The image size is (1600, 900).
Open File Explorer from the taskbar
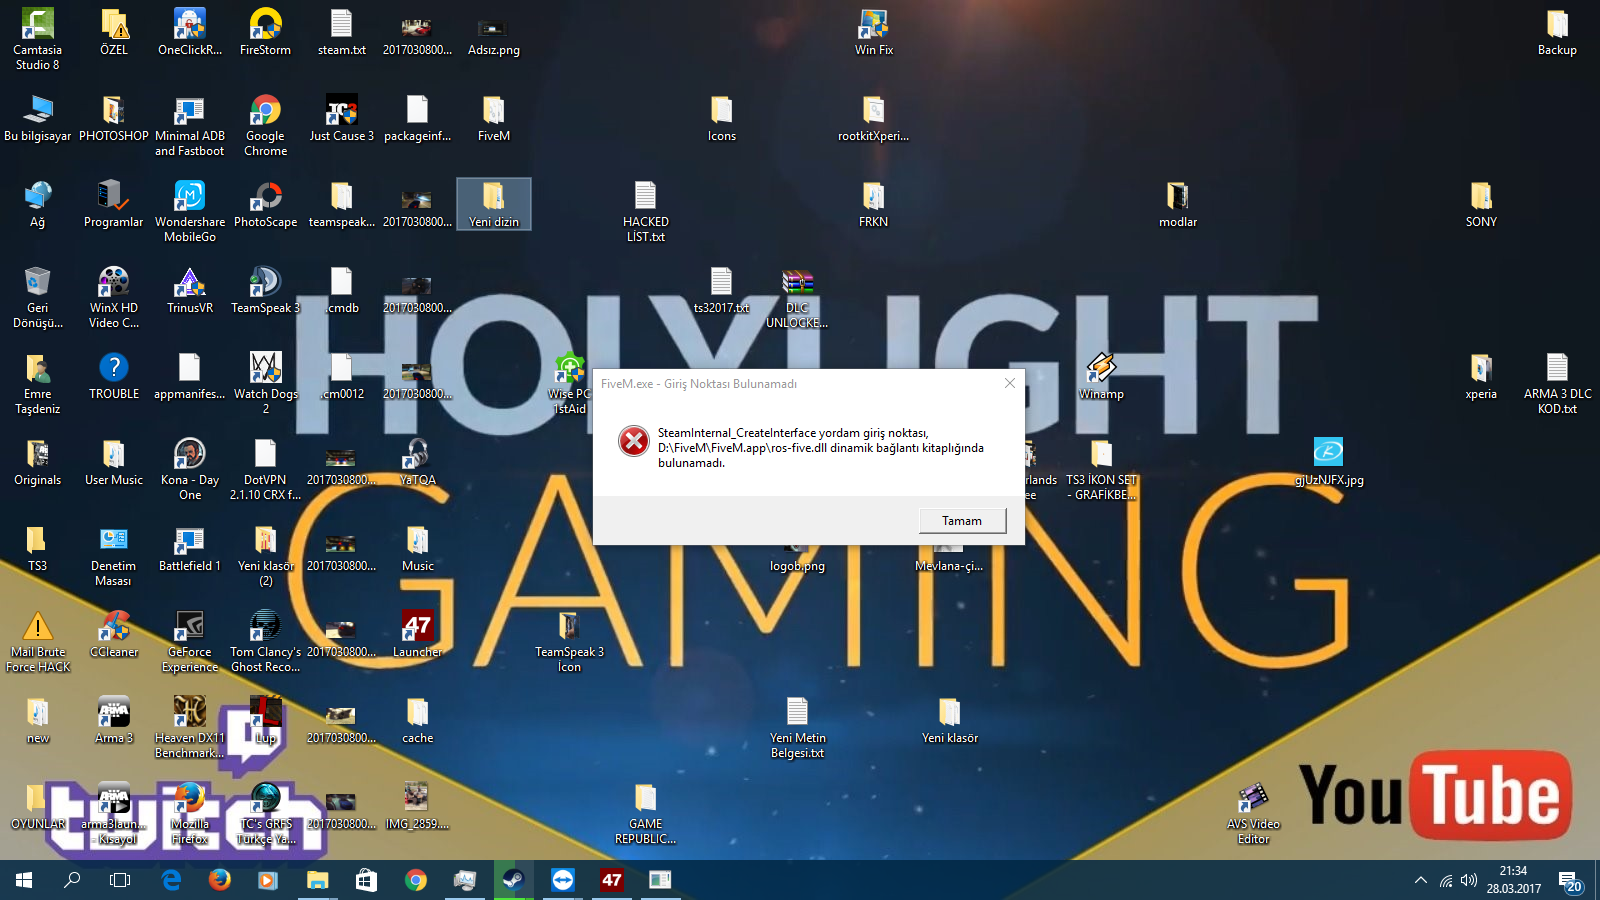click(x=317, y=880)
